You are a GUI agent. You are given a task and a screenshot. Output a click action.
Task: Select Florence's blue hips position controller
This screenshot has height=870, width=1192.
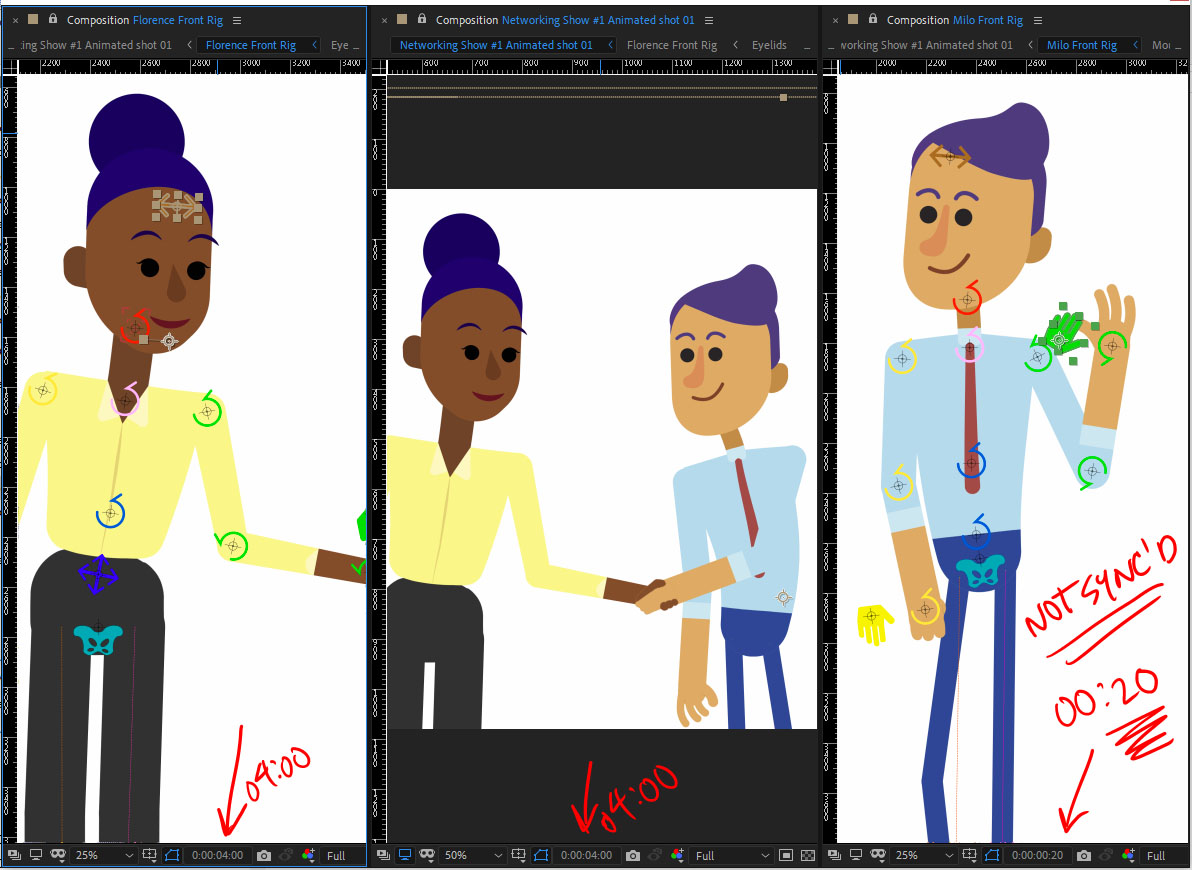coord(98,575)
